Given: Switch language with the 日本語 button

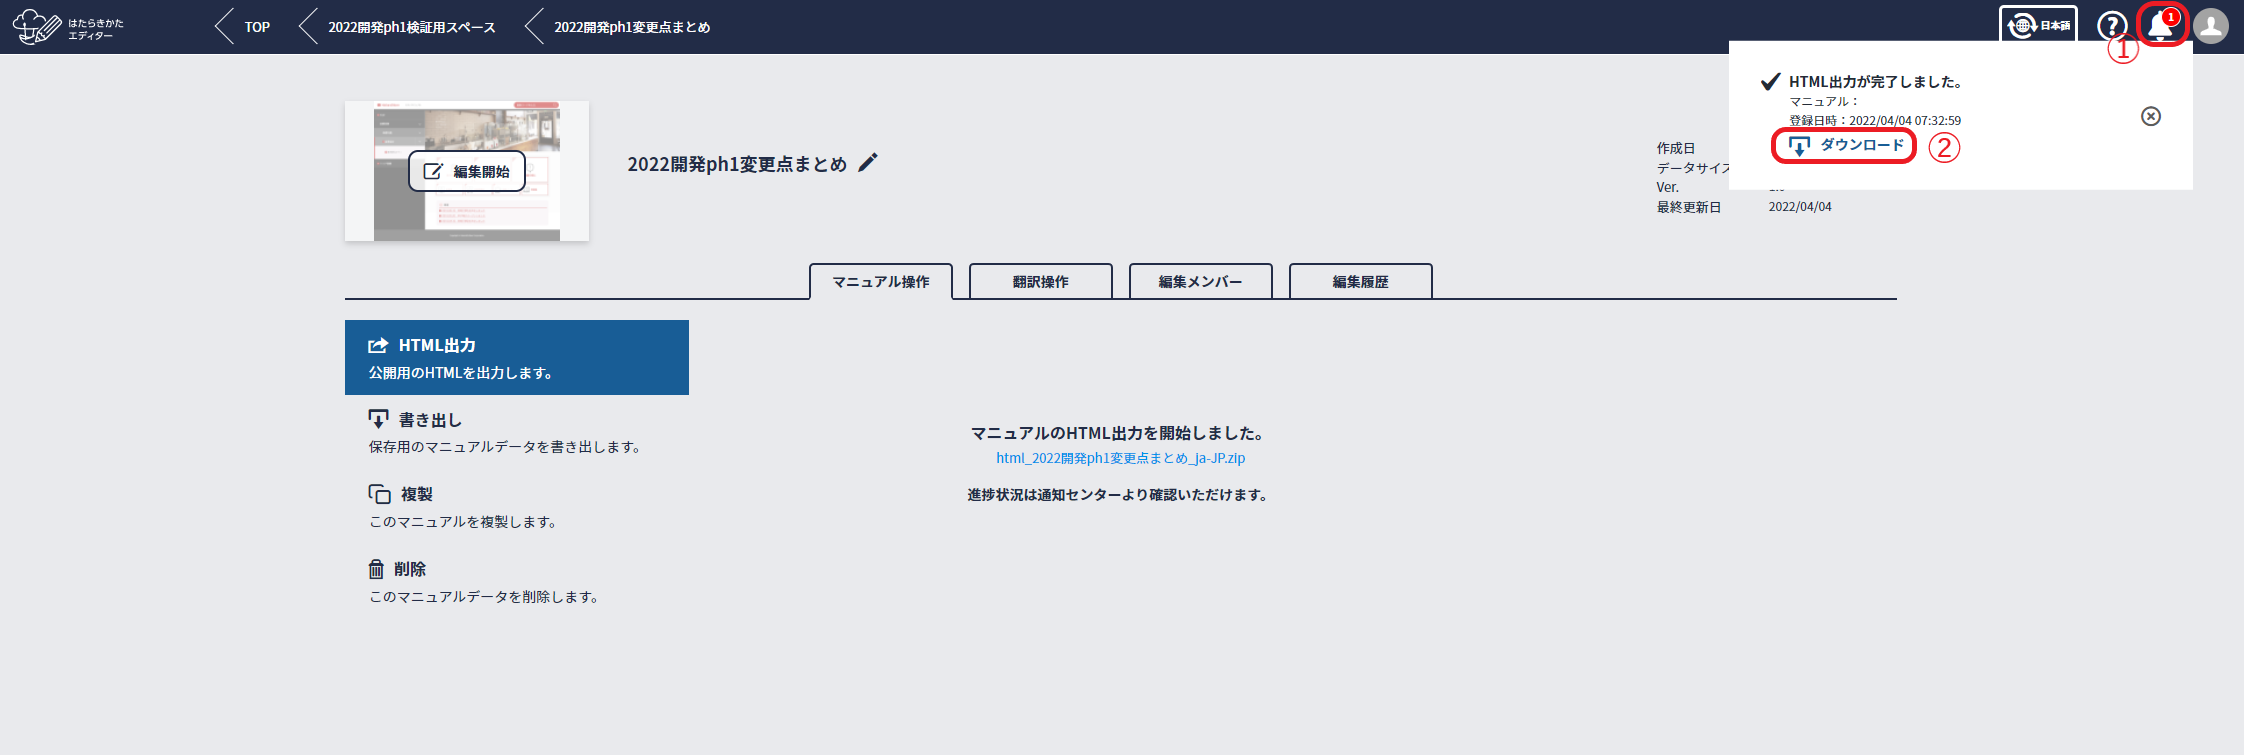Looking at the screenshot, I should 2038,26.
